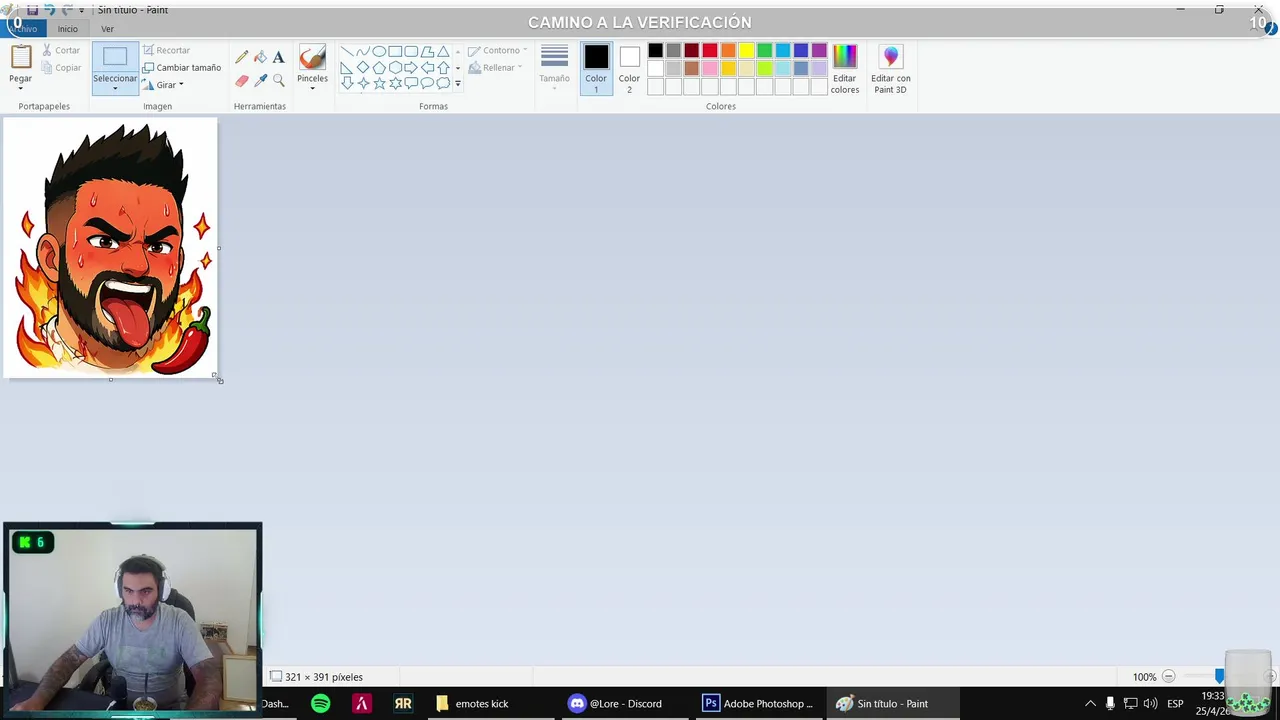Pick the purple color swatch
The image size is (1280, 720).
[x=819, y=51]
